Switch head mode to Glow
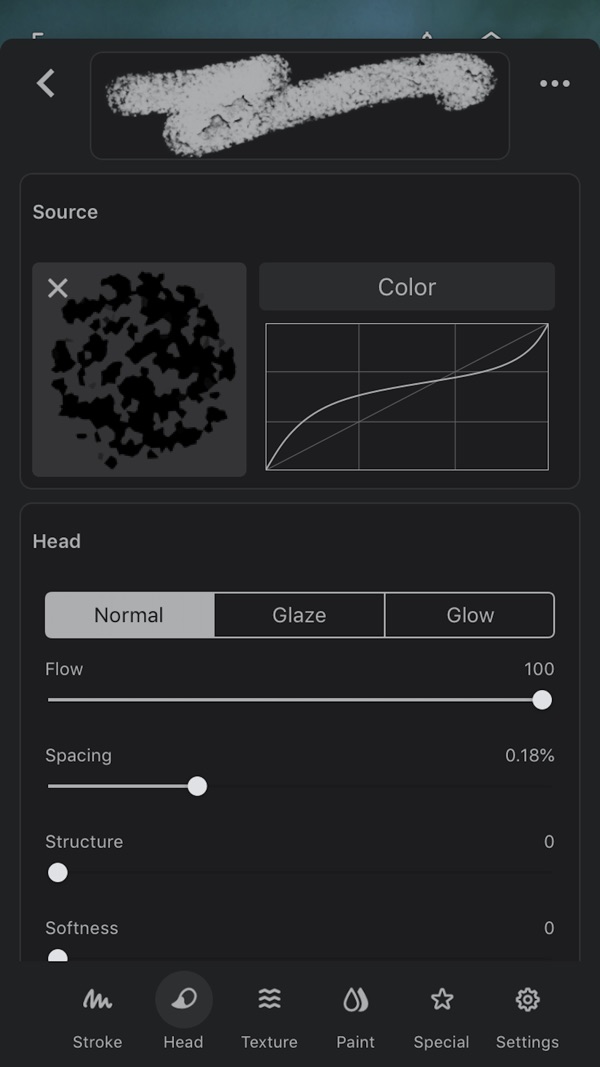The height and width of the screenshot is (1067, 600). 470,615
